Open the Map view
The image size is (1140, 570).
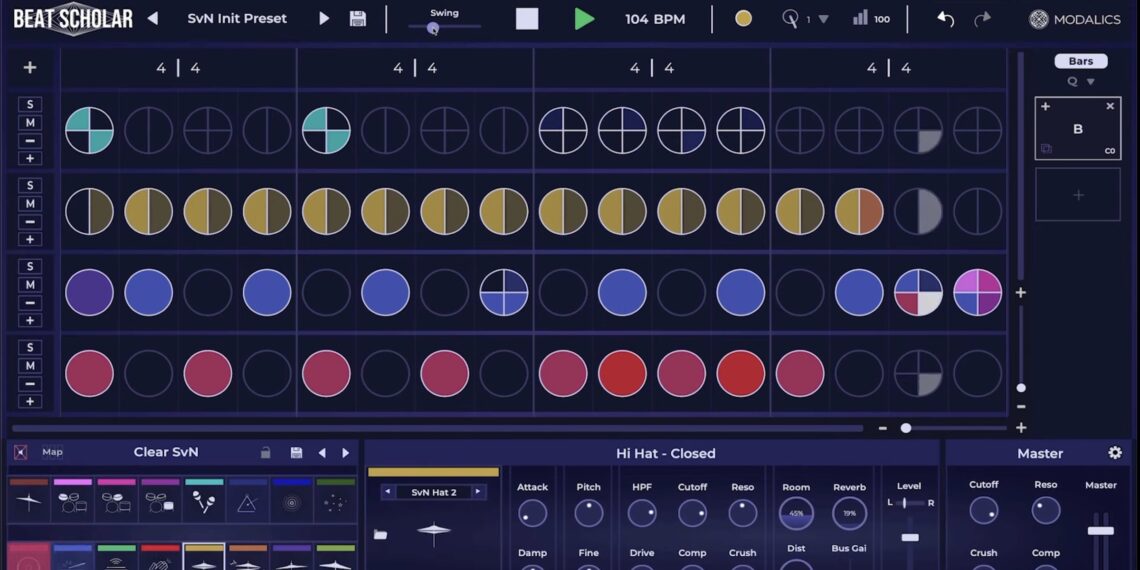52,452
